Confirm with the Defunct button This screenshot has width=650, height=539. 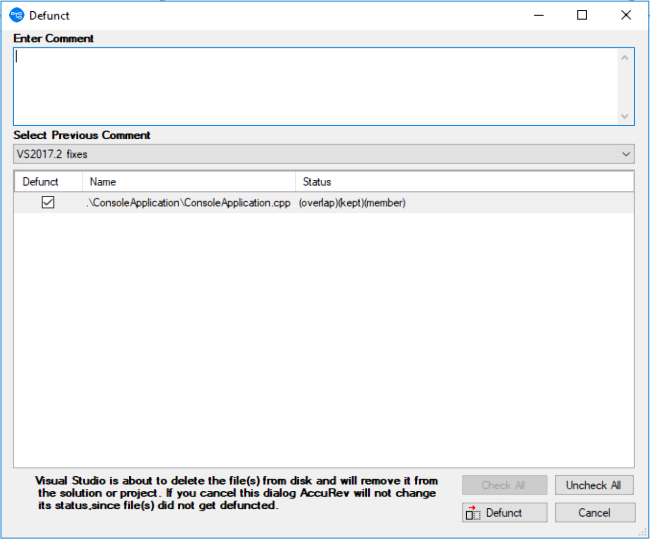pos(504,512)
